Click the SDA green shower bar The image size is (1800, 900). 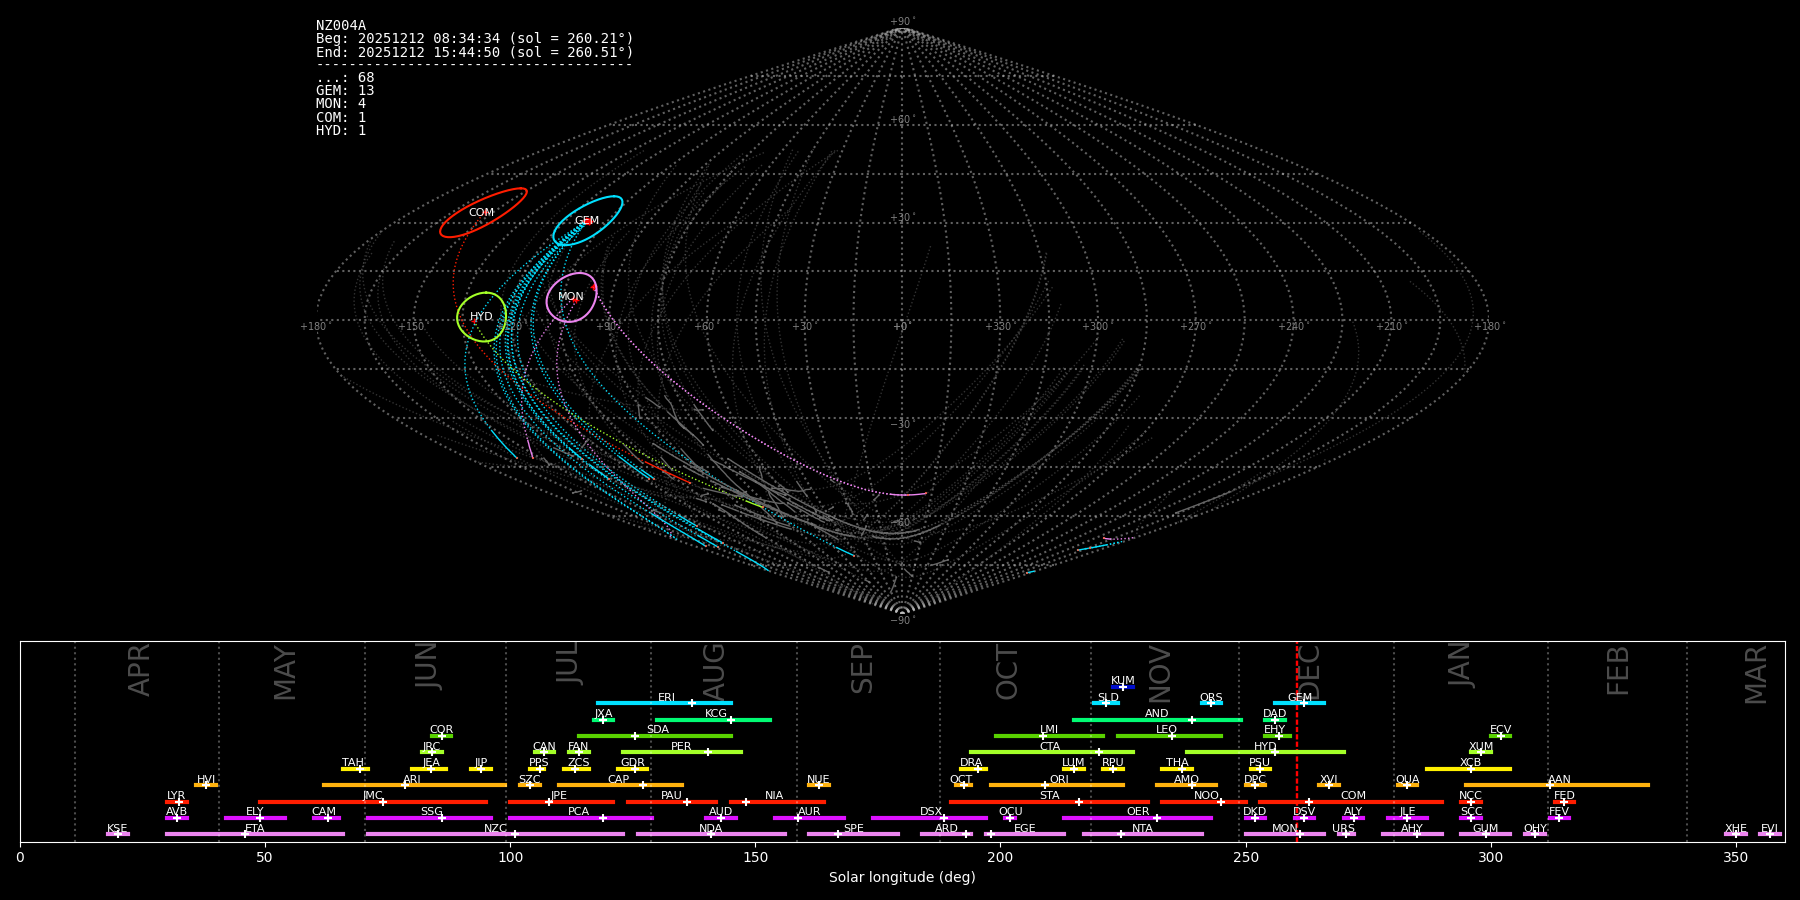tap(654, 736)
